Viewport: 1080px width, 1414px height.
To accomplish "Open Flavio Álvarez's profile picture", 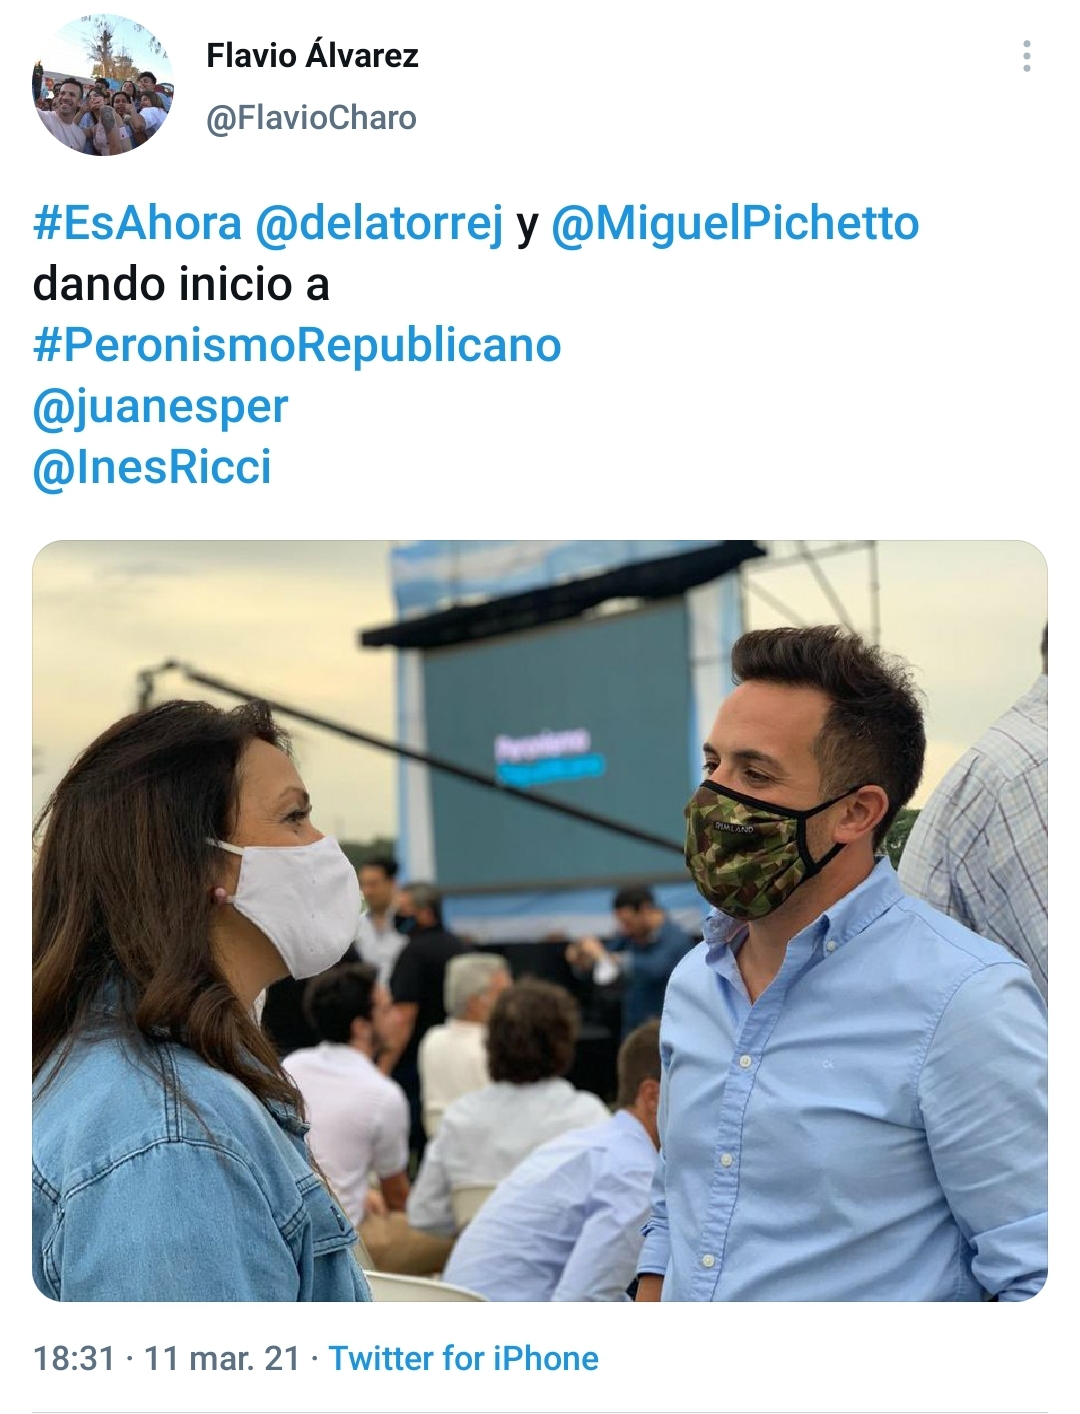I will click(103, 86).
